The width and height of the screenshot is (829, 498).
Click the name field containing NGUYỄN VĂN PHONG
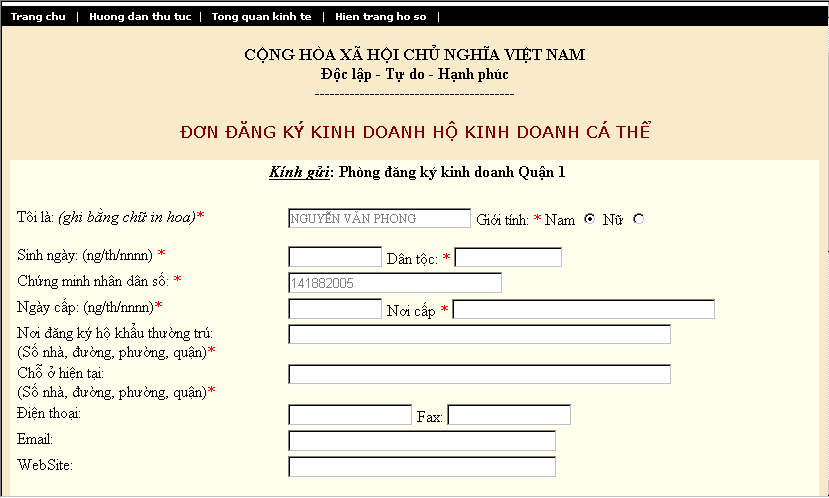(379, 218)
